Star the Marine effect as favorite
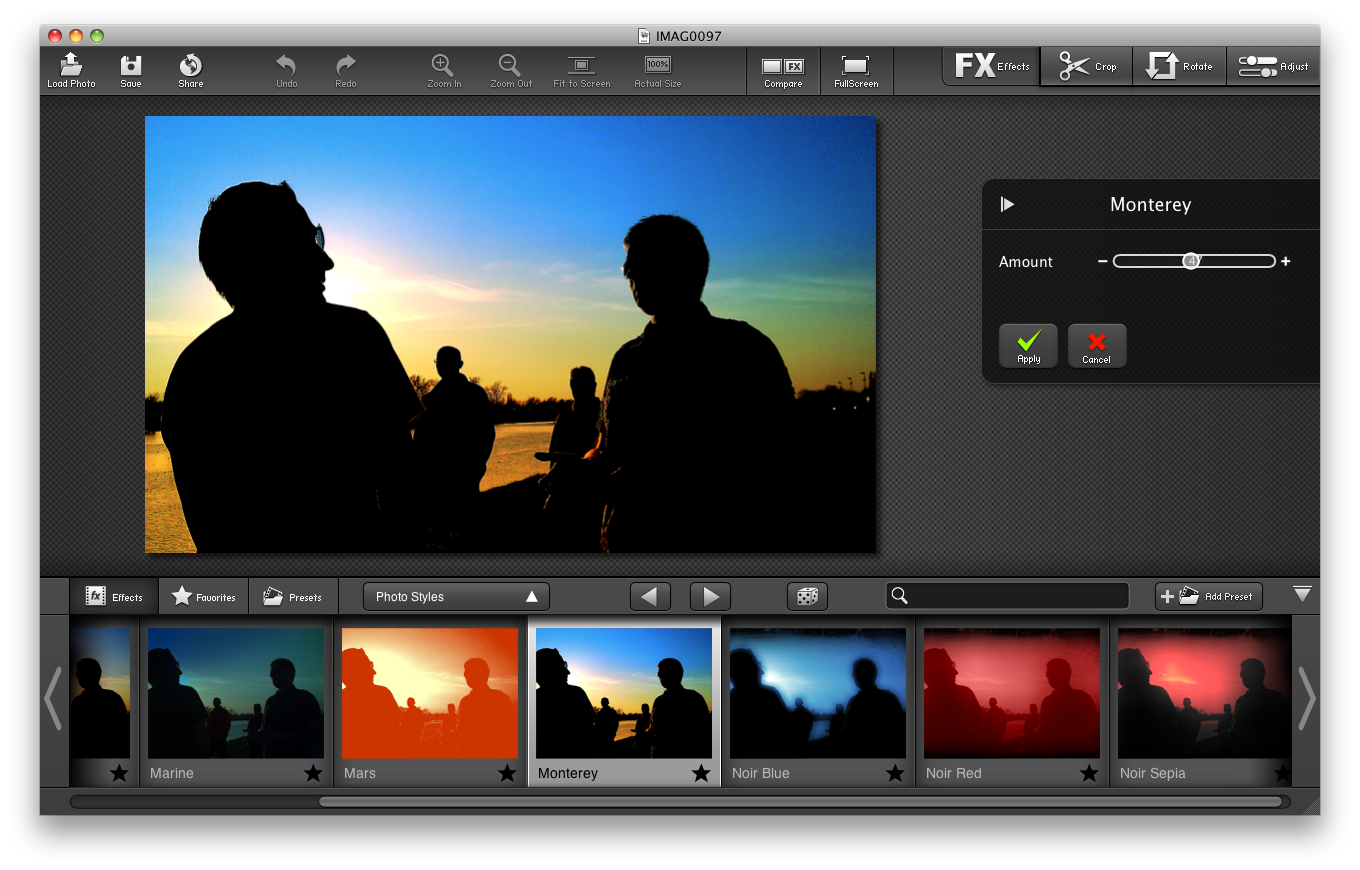 [x=312, y=773]
